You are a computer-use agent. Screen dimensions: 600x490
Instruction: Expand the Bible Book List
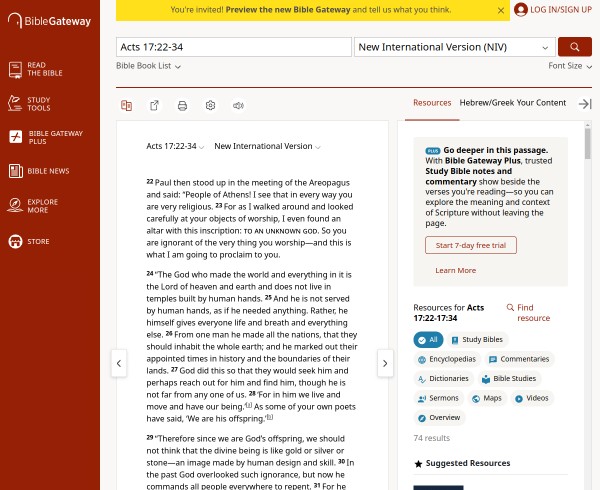tap(148, 66)
